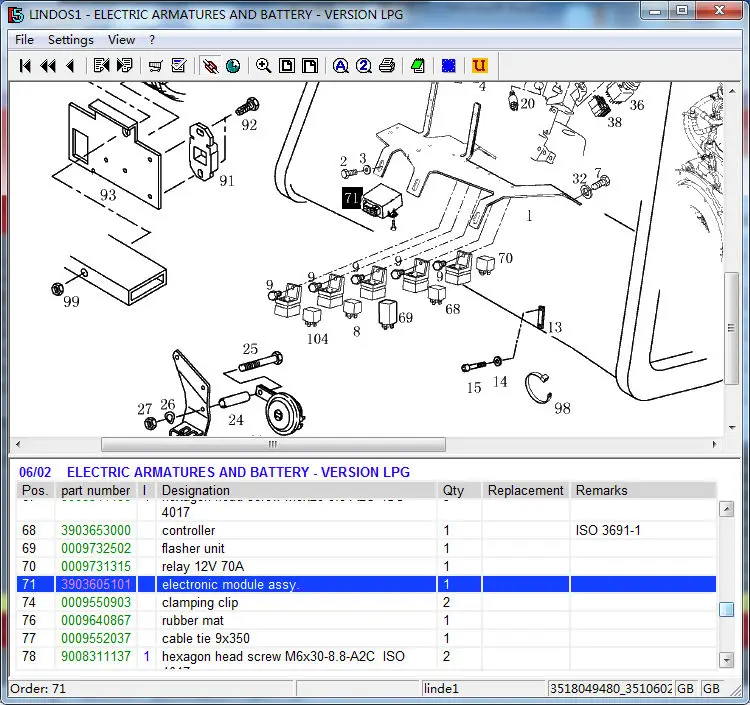Click callout number 69 in the diagram
This screenshot has width=750, height=705.
[x=406, y=318]
